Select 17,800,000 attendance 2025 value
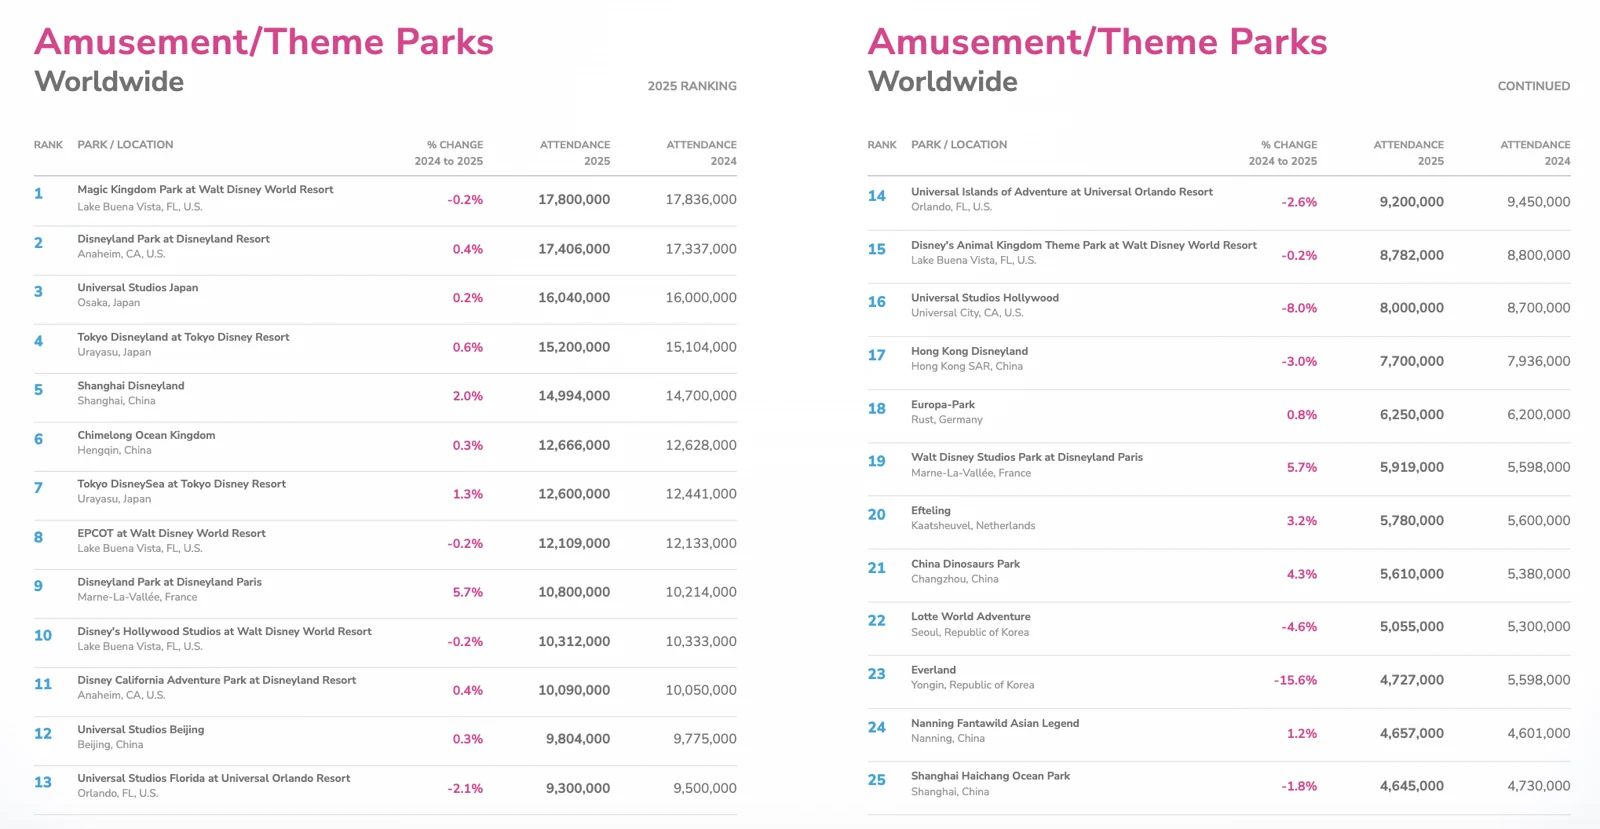The height and width of the screenshot is (829, 1600). tap(574, 200)
